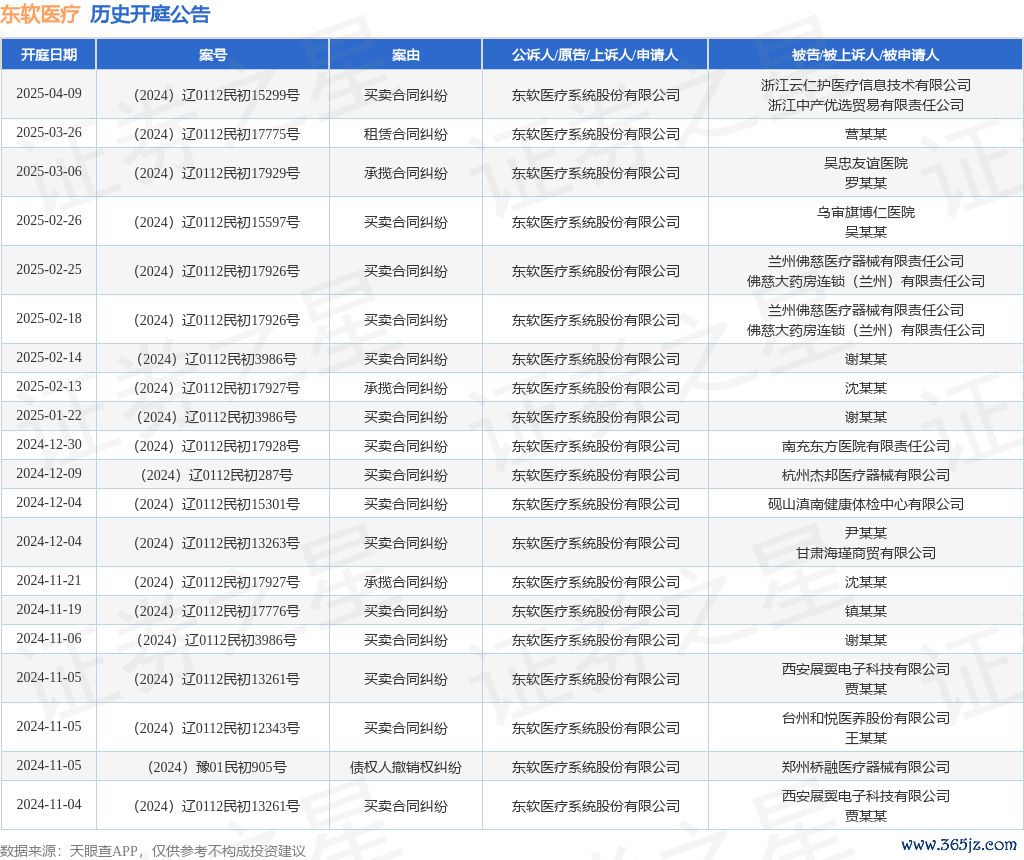1024x860 pixels.
Task: Click defendant 吴忠友谊医院
Action: point(865,163)
